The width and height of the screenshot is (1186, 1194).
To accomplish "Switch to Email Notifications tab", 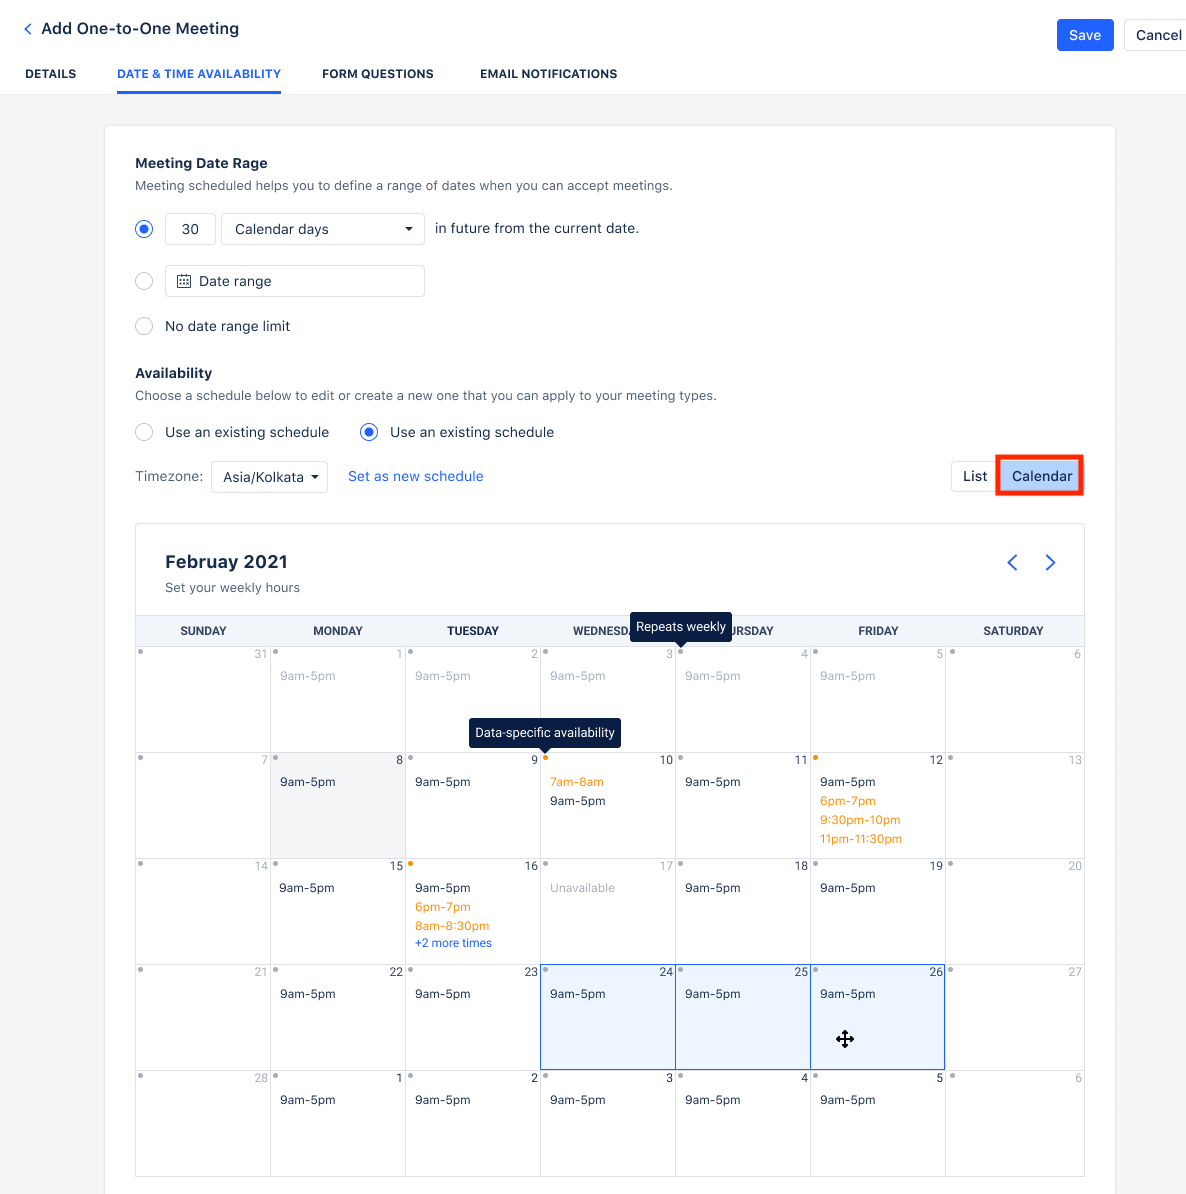I will click(548, 74).
